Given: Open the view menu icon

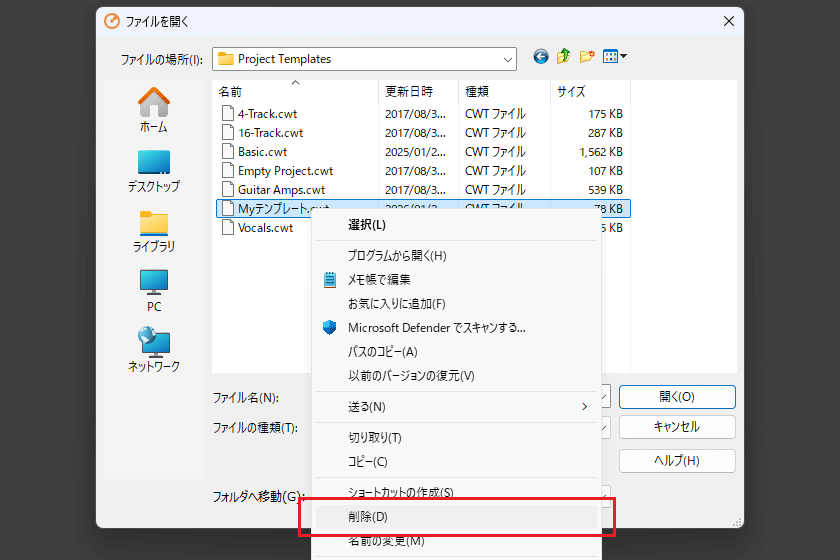Looking at the screenshot, I should 615,57.
